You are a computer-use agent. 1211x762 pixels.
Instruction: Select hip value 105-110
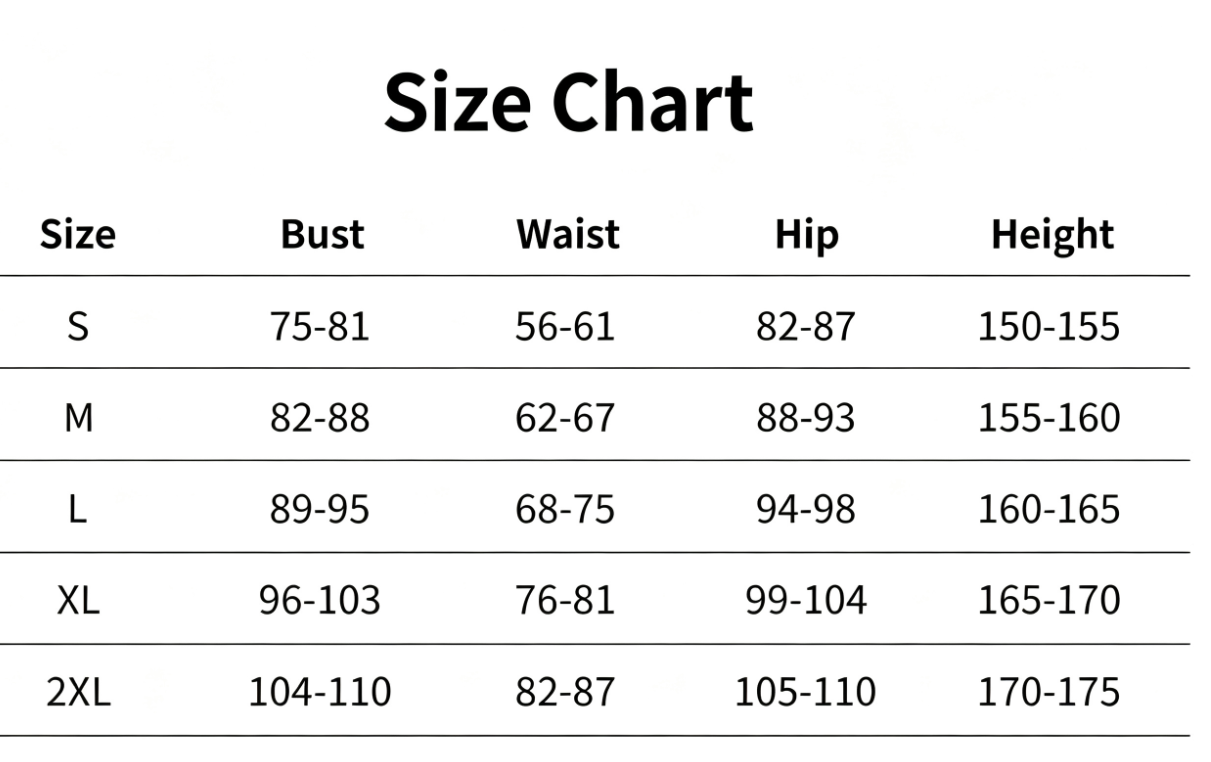tap(806, 692)
